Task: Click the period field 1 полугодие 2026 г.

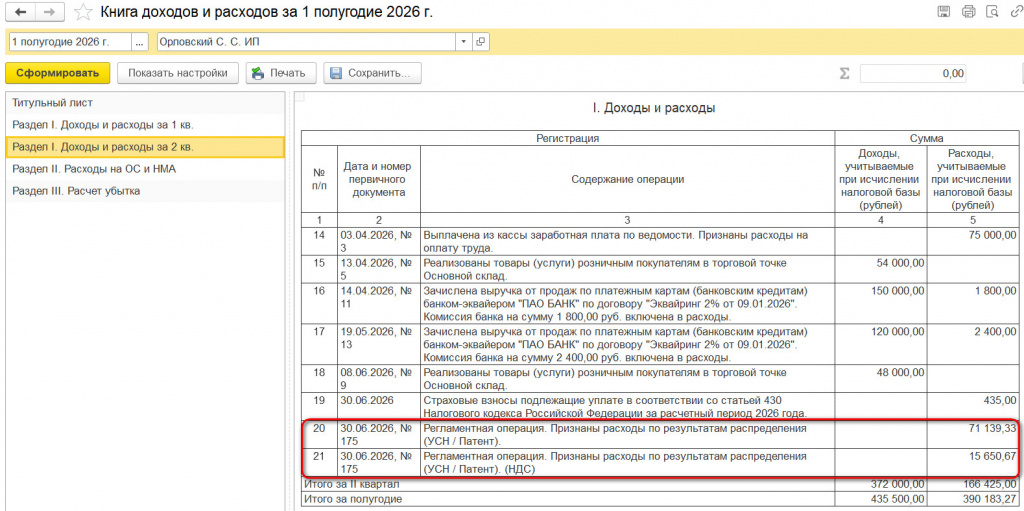Action: pyautogui.click(x=69, y=42)
